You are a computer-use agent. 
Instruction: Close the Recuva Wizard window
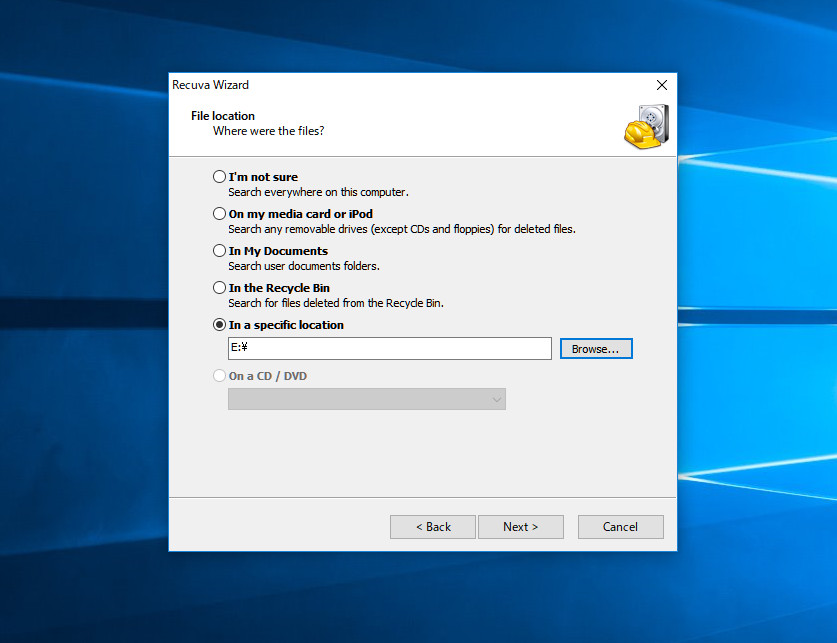661,86
